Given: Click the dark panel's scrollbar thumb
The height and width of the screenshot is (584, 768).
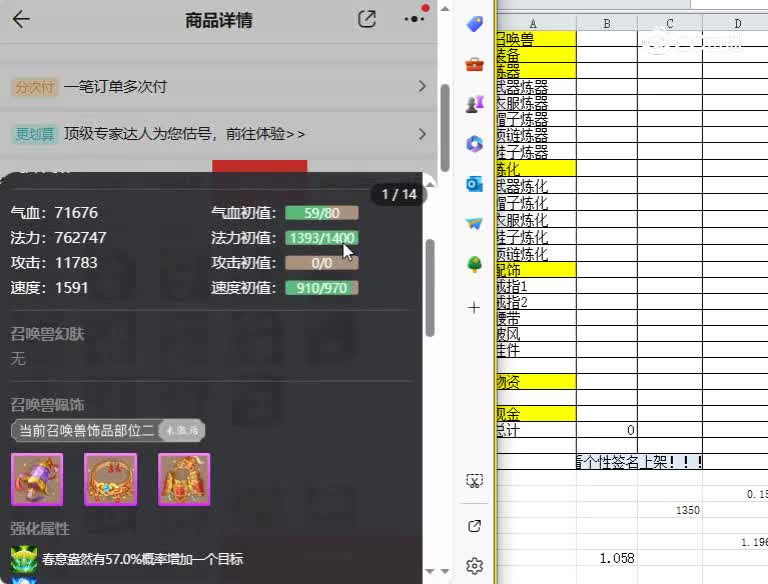Looking at the screenshot, I should click(x=430, y=288).
